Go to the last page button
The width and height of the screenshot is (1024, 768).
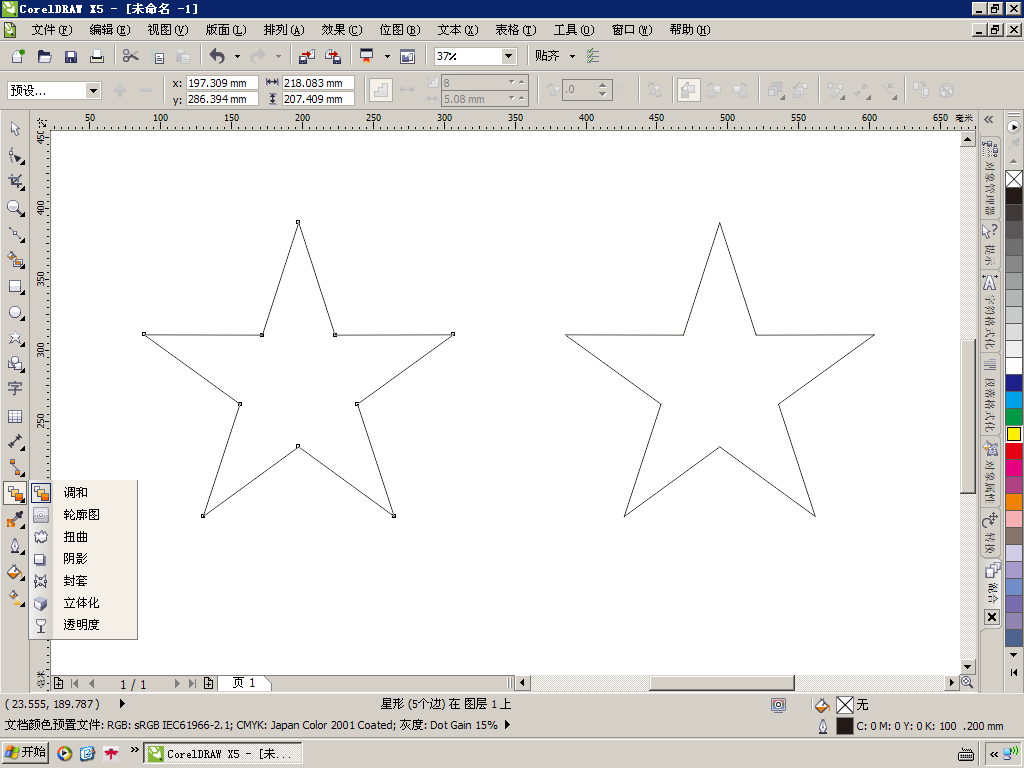coord(192,683)
